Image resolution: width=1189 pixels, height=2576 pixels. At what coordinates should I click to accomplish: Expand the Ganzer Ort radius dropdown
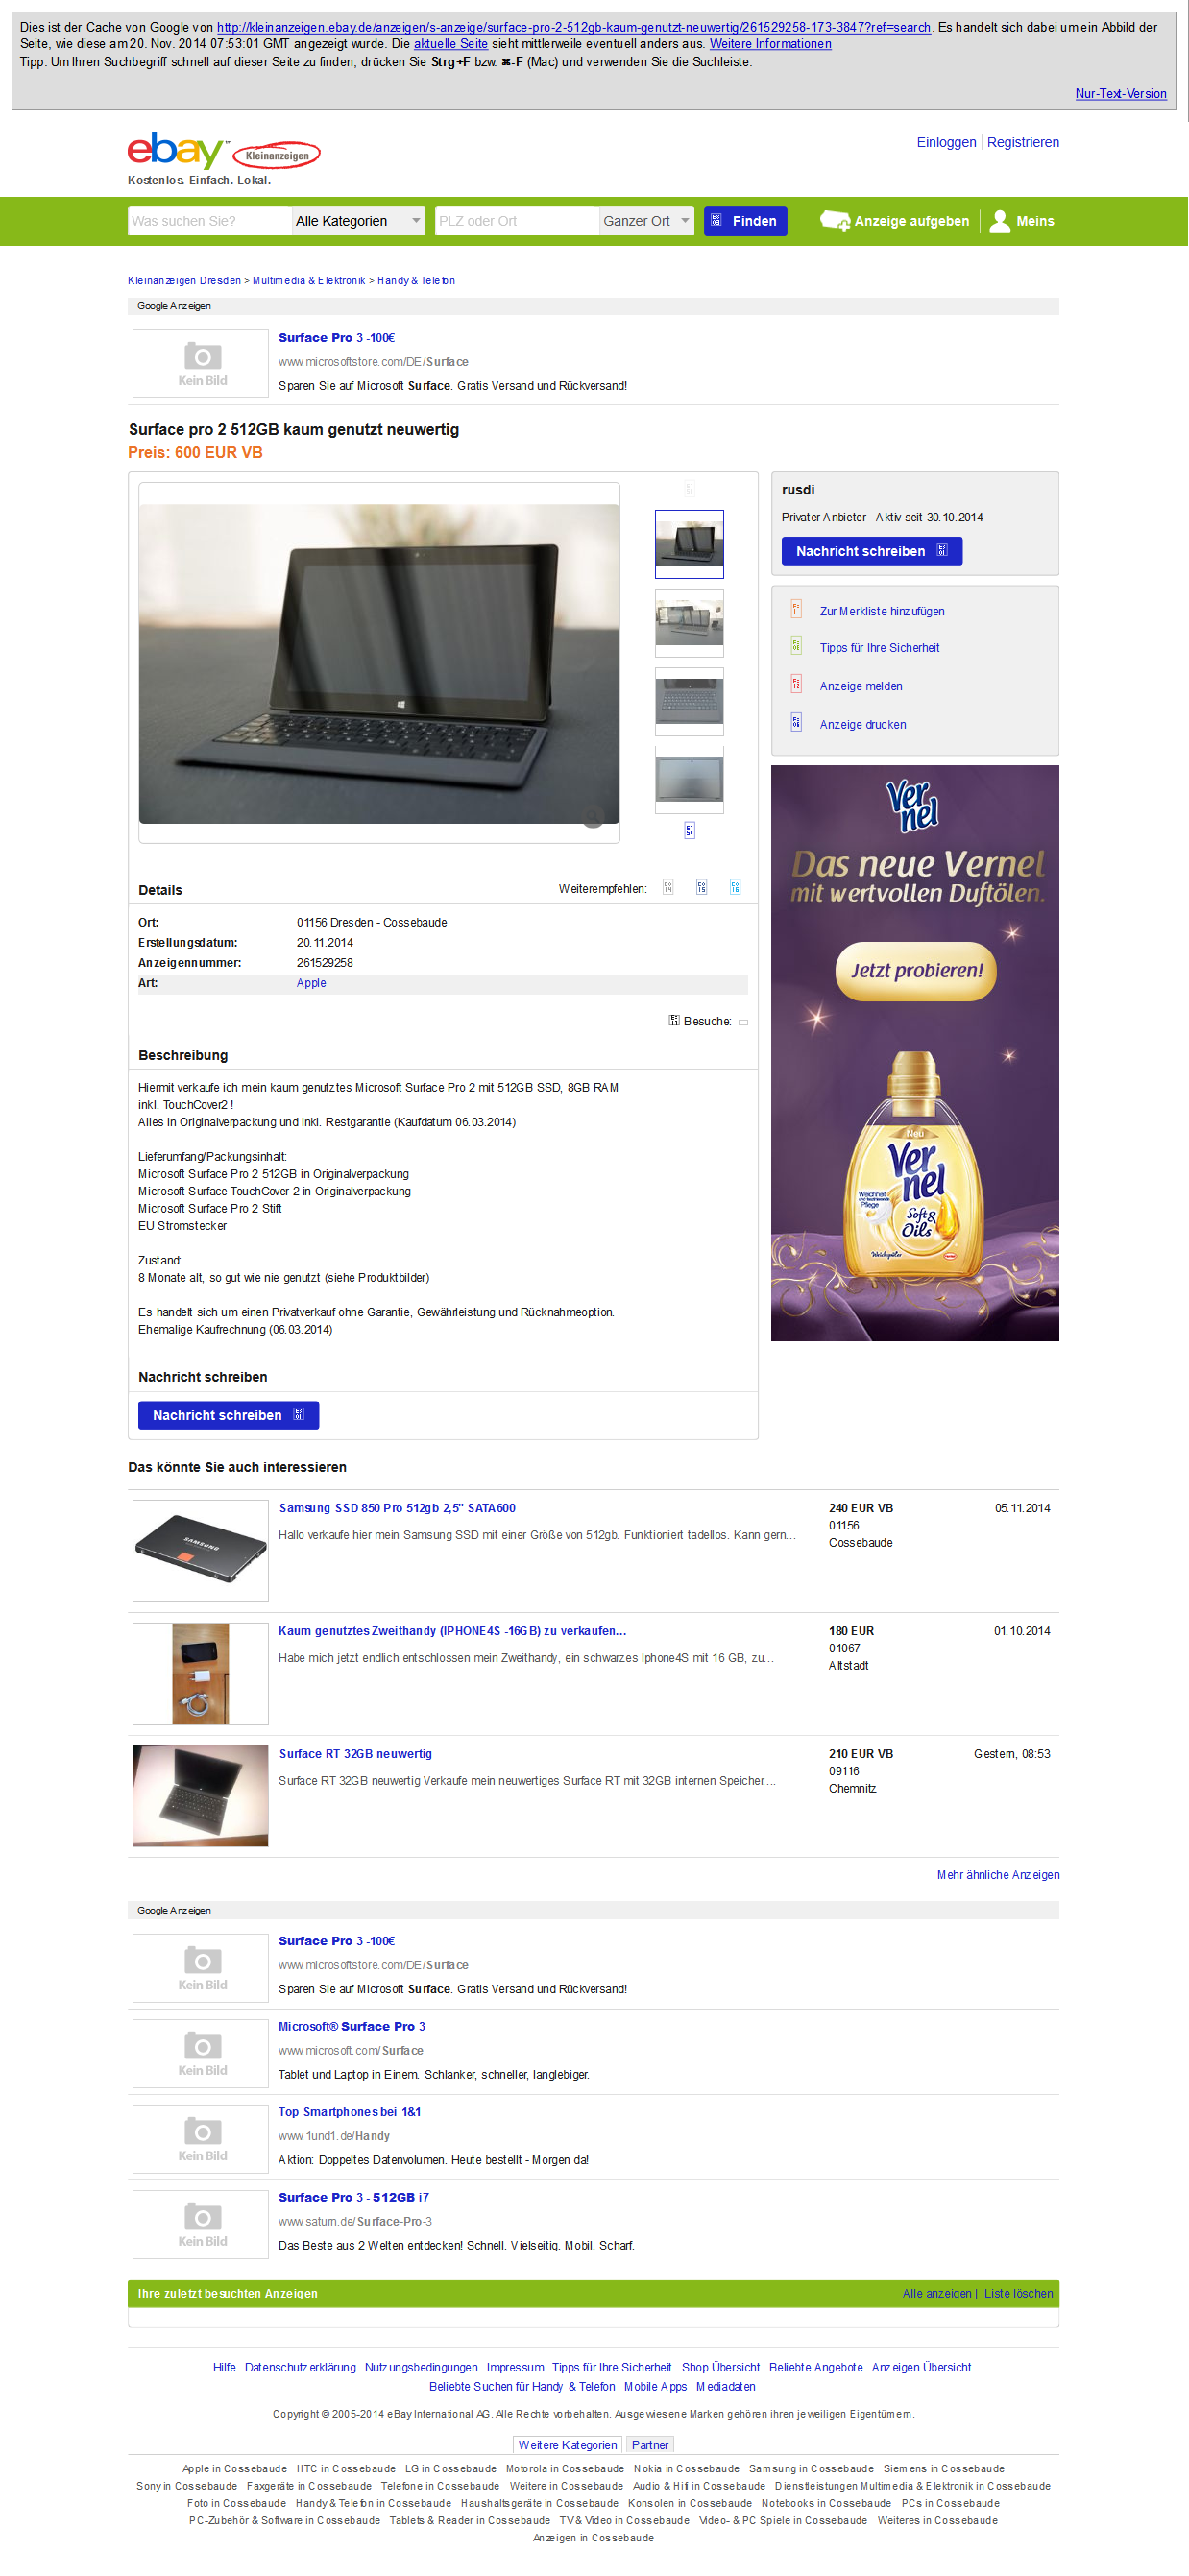[646, 221]
